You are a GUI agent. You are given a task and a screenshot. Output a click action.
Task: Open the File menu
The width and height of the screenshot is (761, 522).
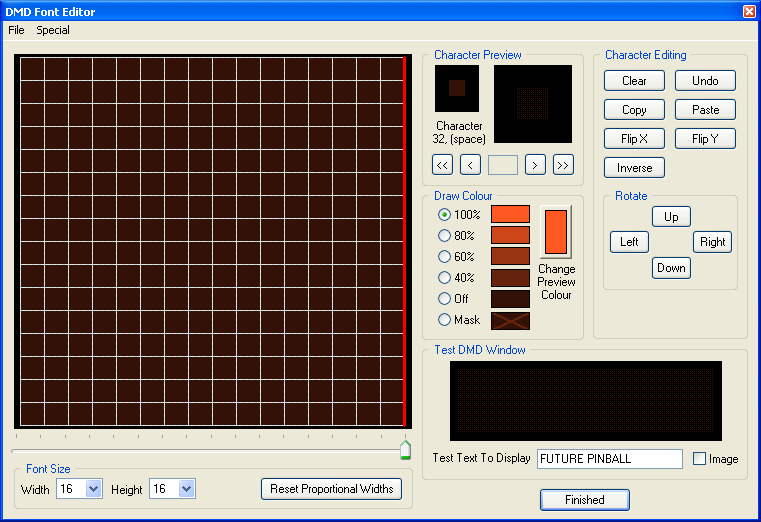point(16,30)
